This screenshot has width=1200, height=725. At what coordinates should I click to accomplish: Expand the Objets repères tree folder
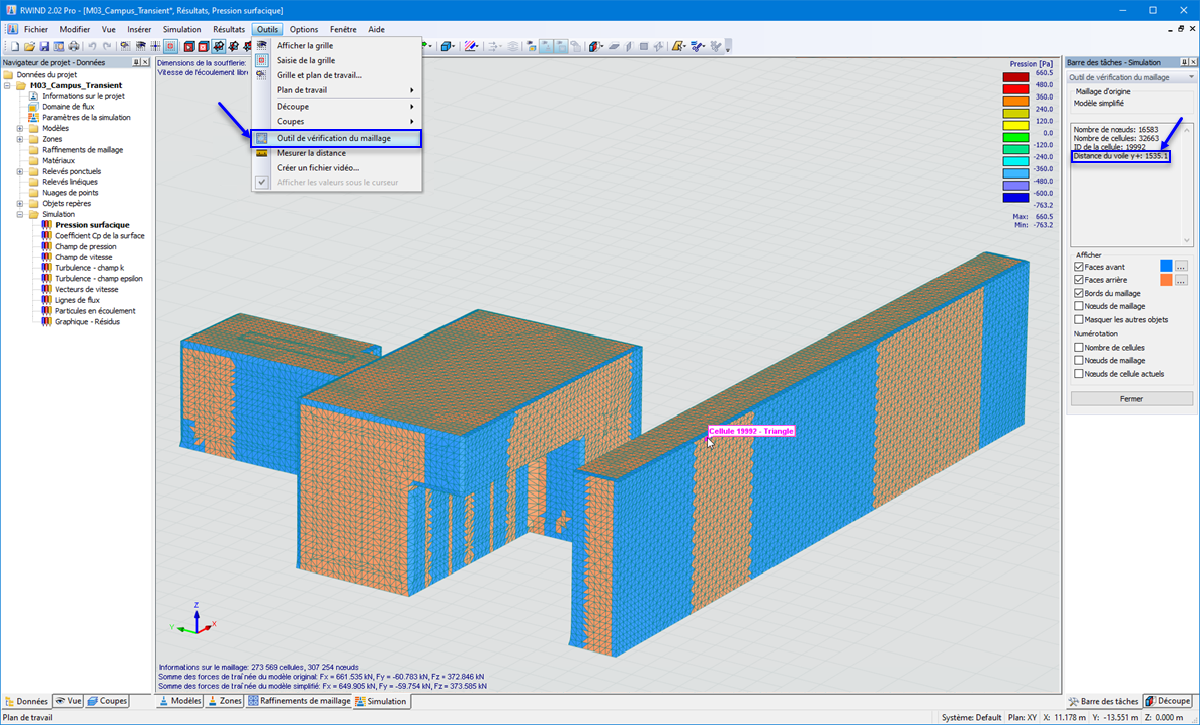click(x=20, y=203)
